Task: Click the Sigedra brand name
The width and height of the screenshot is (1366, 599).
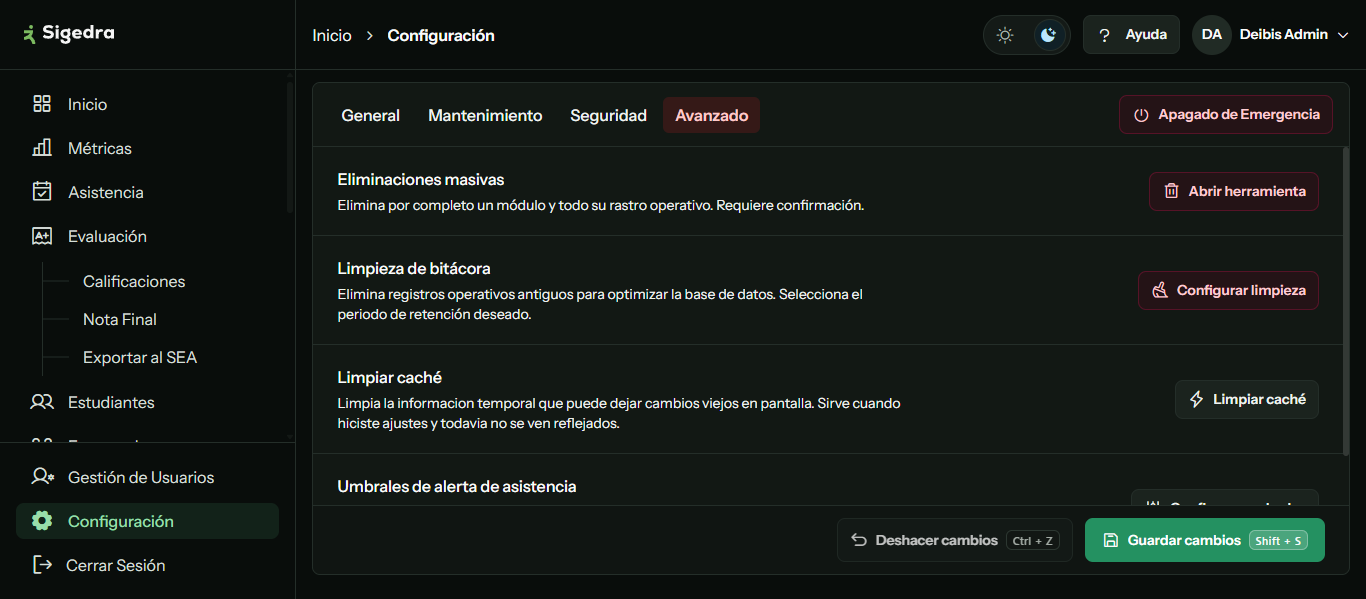Action: 78,33
